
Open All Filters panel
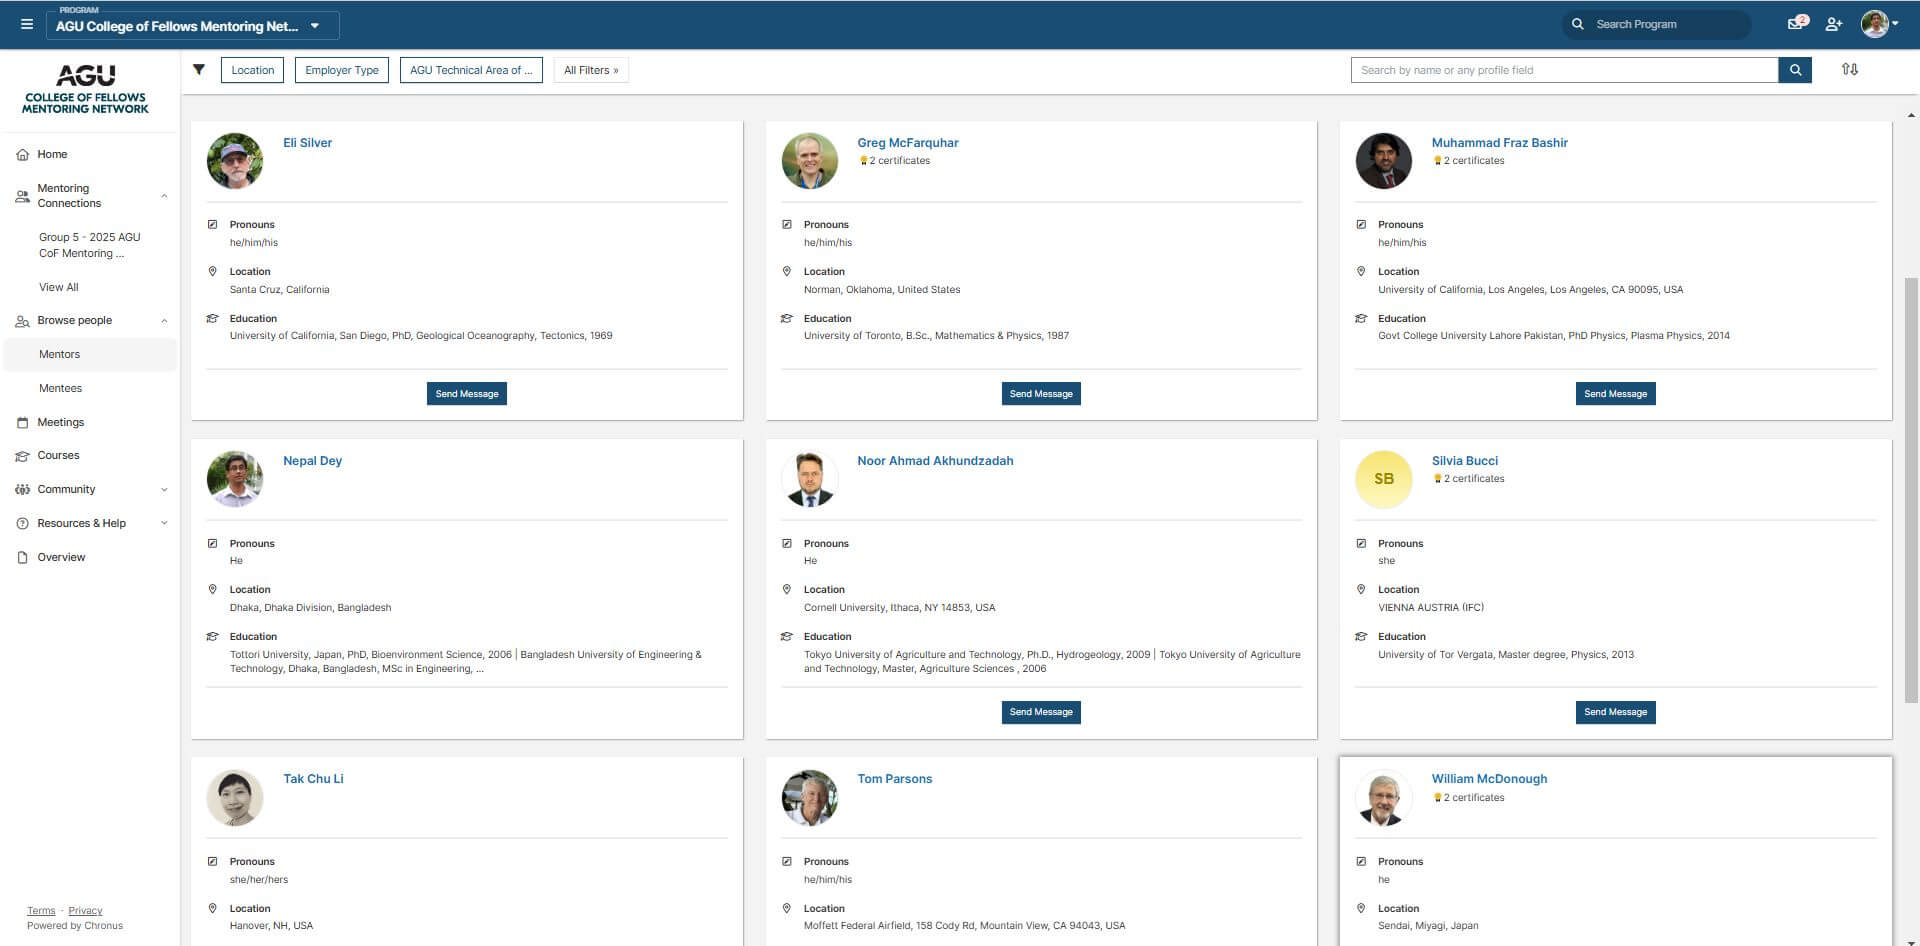pyautogui.click(x=590, y=70)
